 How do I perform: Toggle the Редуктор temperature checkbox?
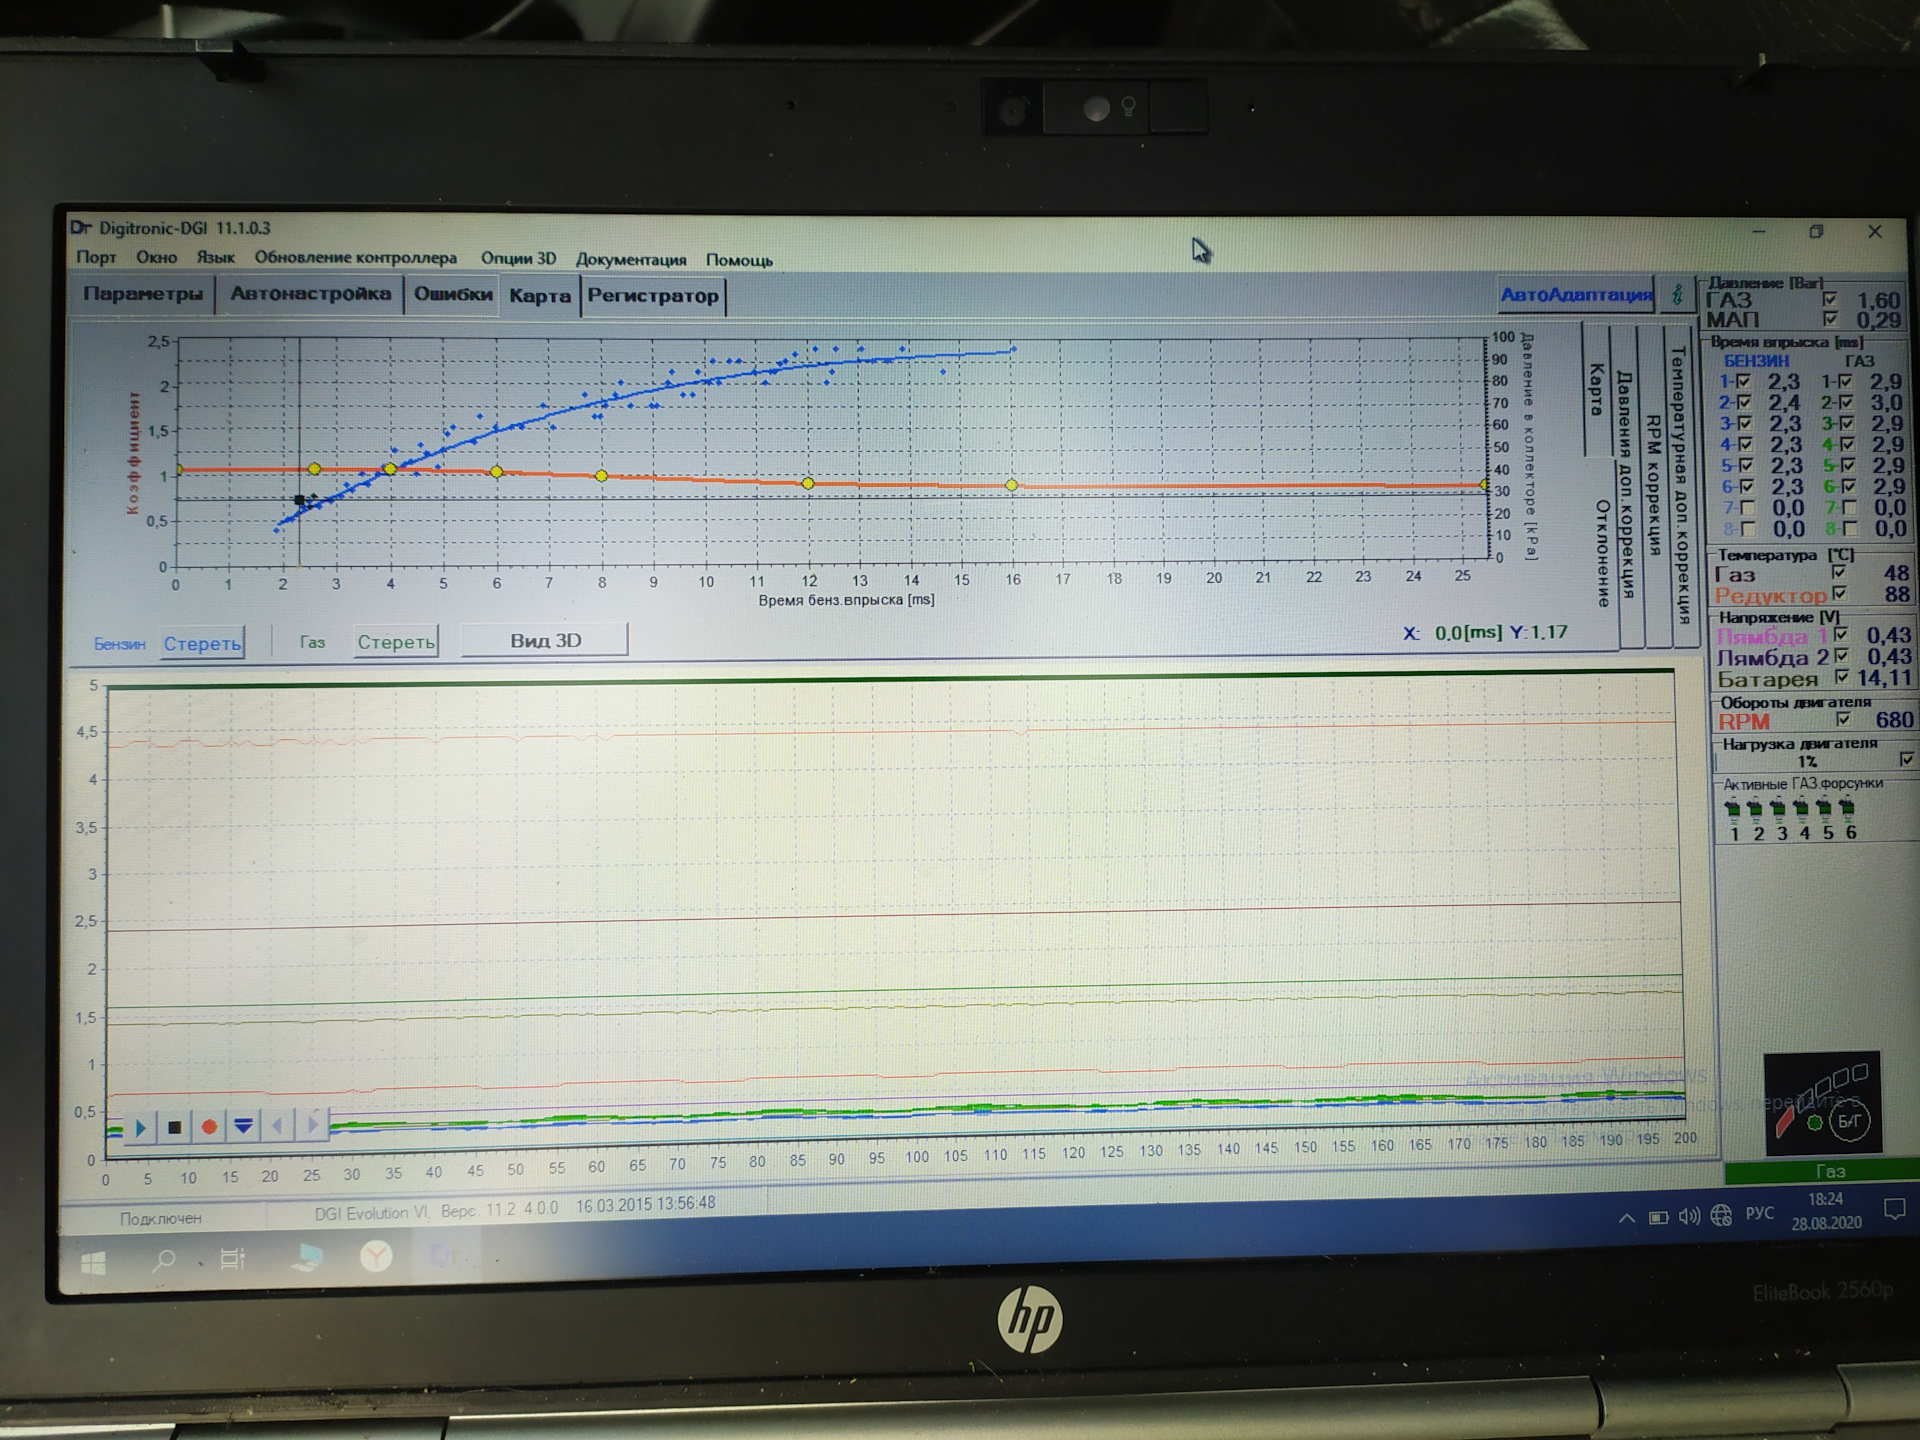click(x=1838, y=593)
